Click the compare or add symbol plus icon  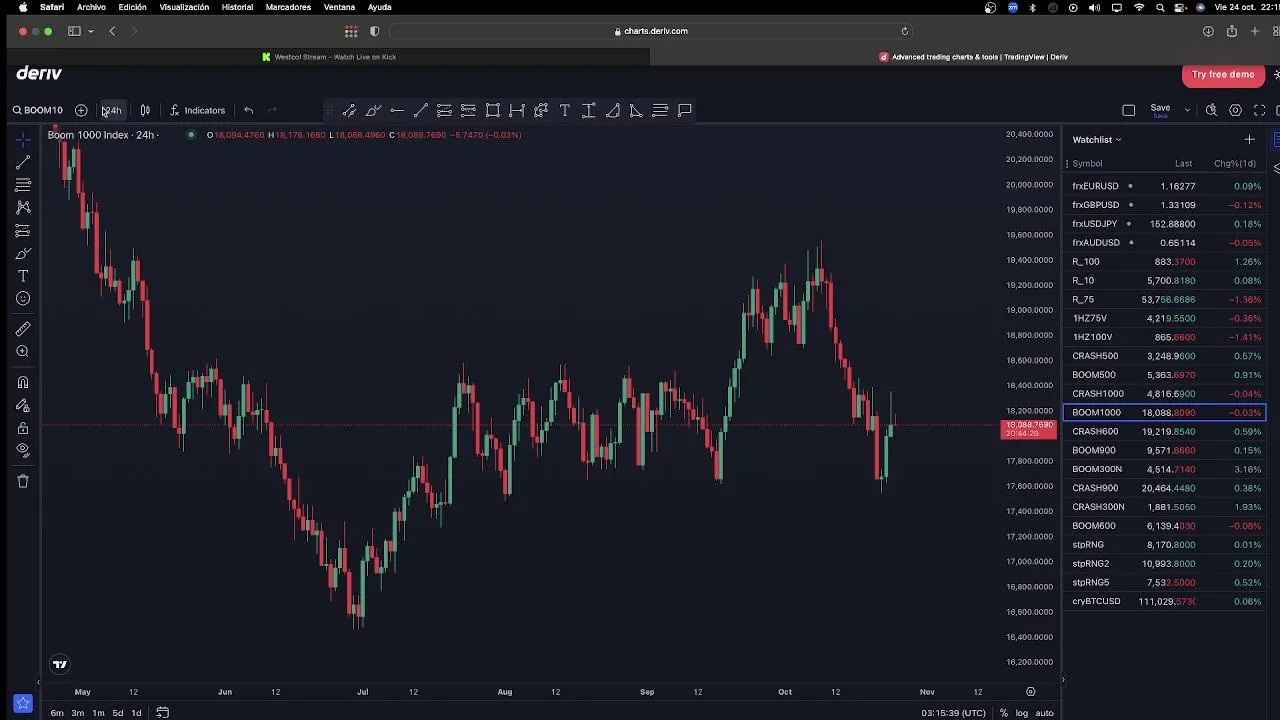(81, 110)
